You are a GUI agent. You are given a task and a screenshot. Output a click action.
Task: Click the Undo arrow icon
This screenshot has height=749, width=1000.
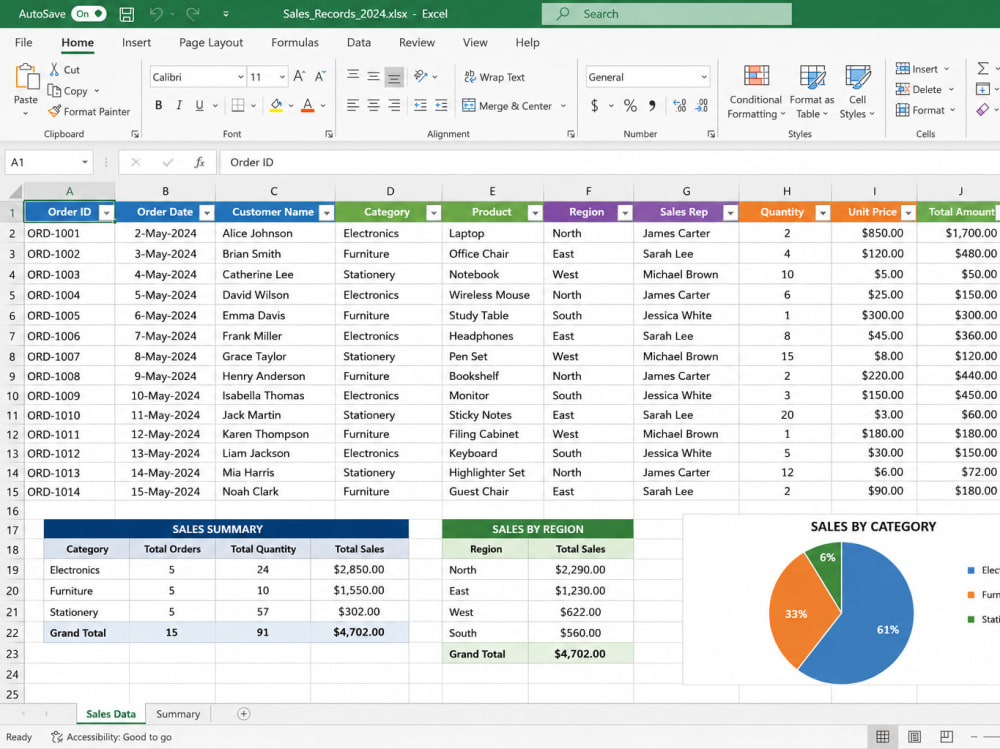pos(156,13)
